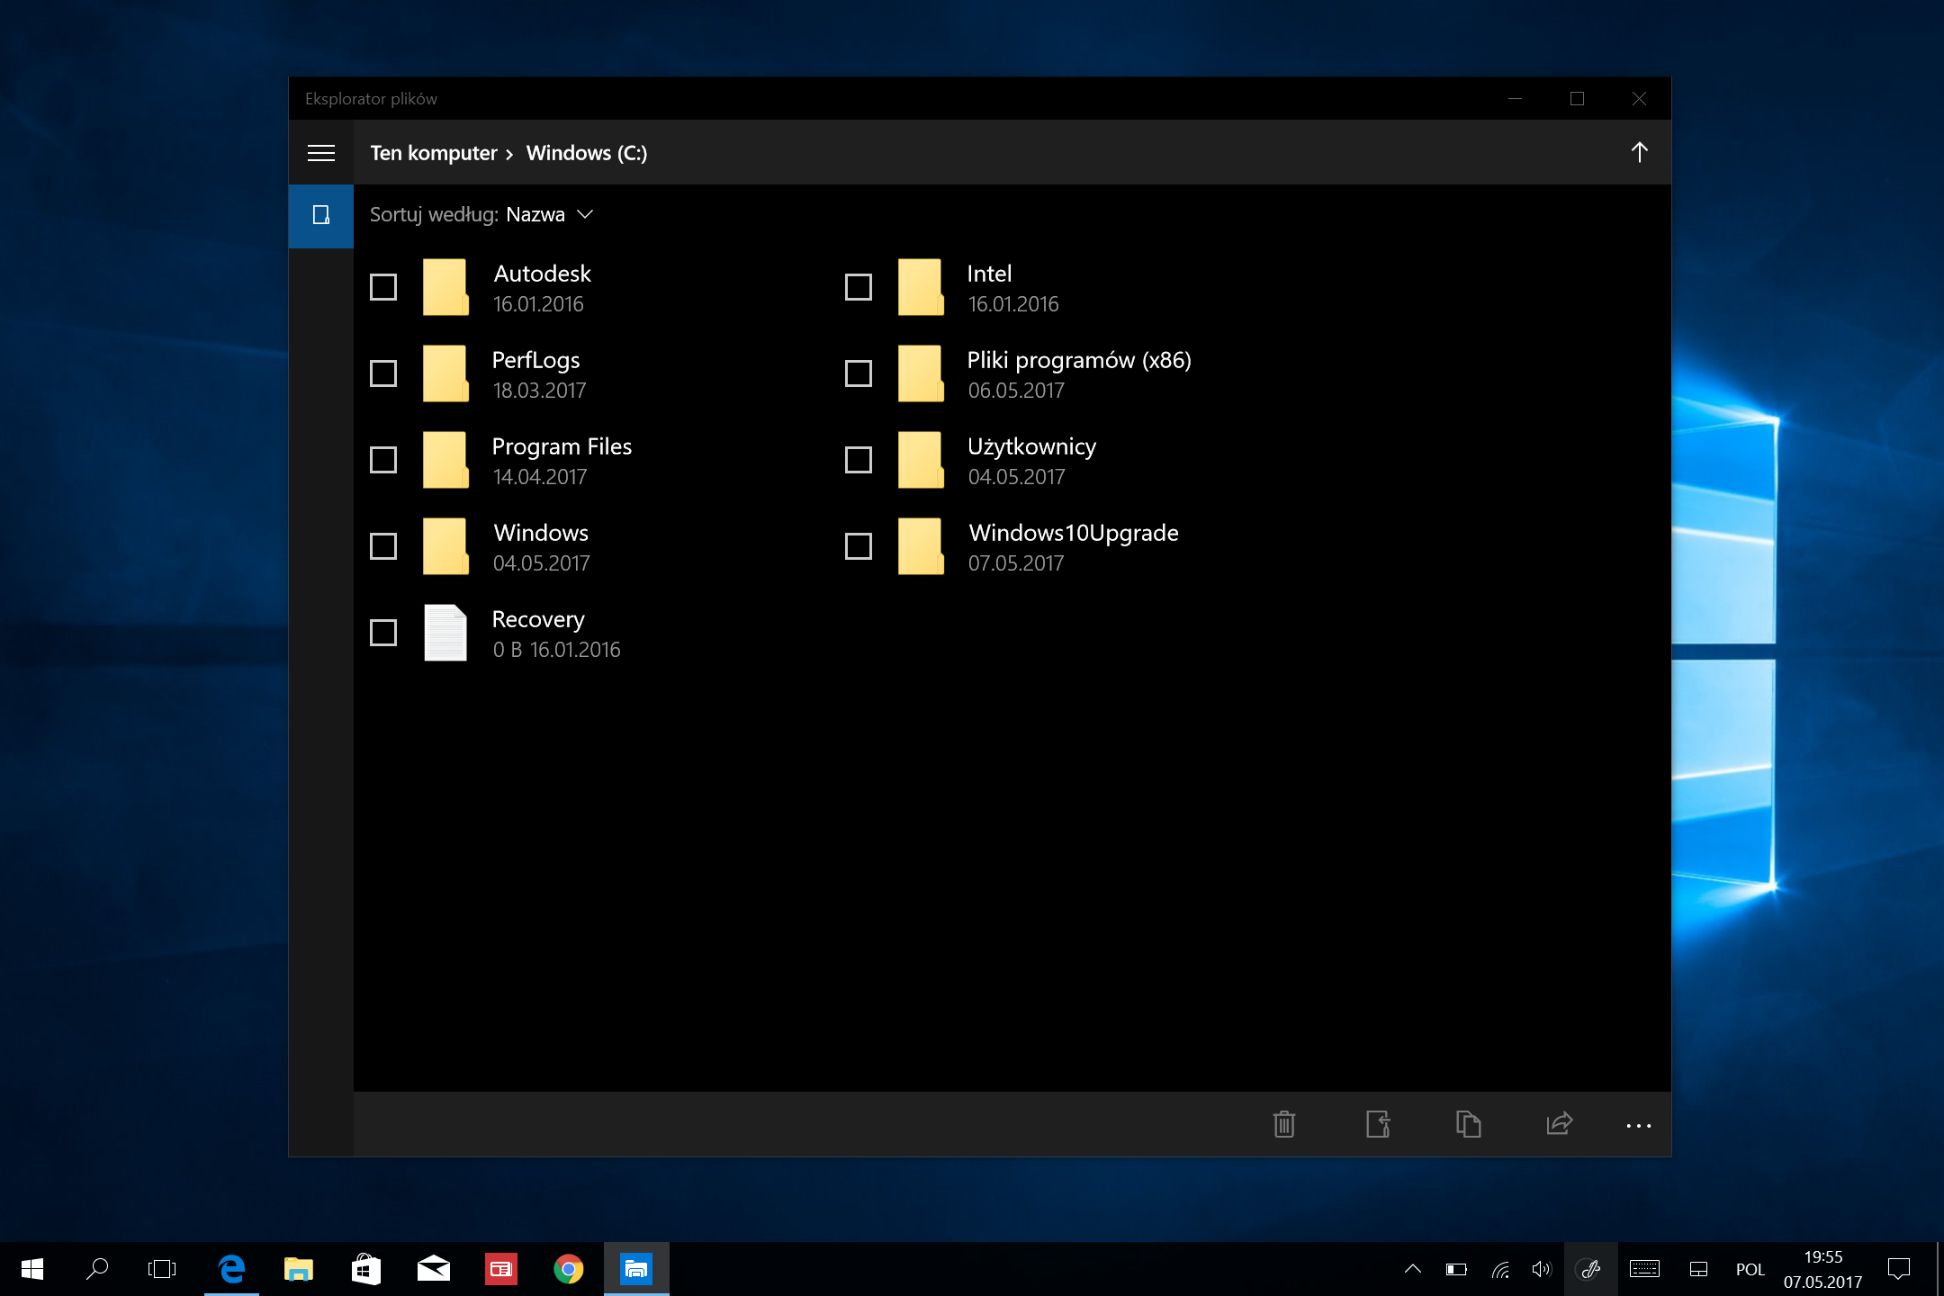Open the volume control in system tray

1541,1269
